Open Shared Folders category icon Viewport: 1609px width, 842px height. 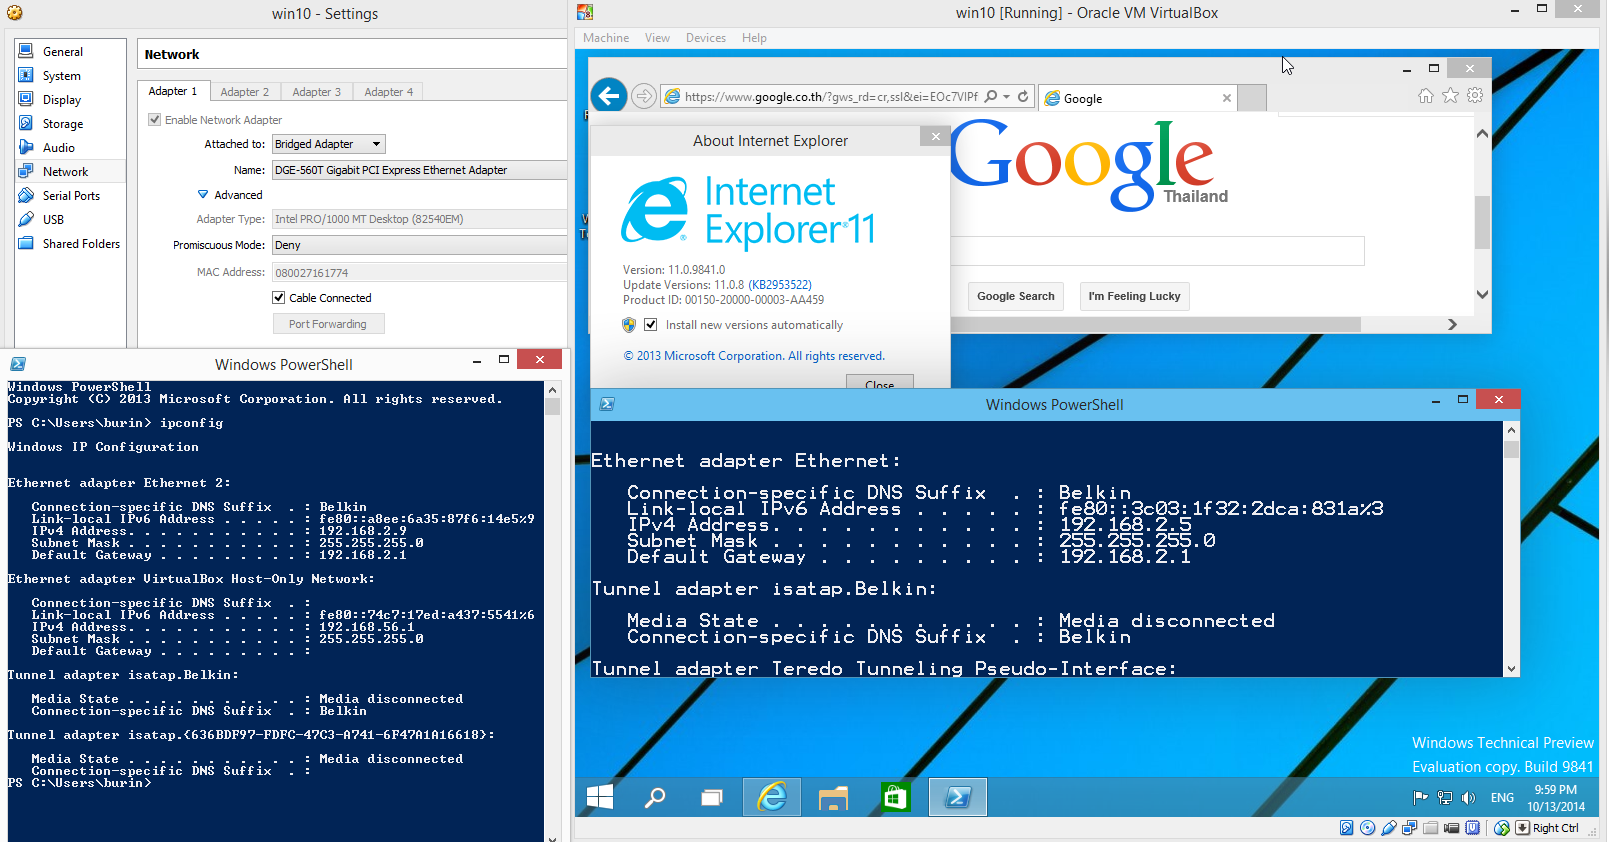coord(26,243)
